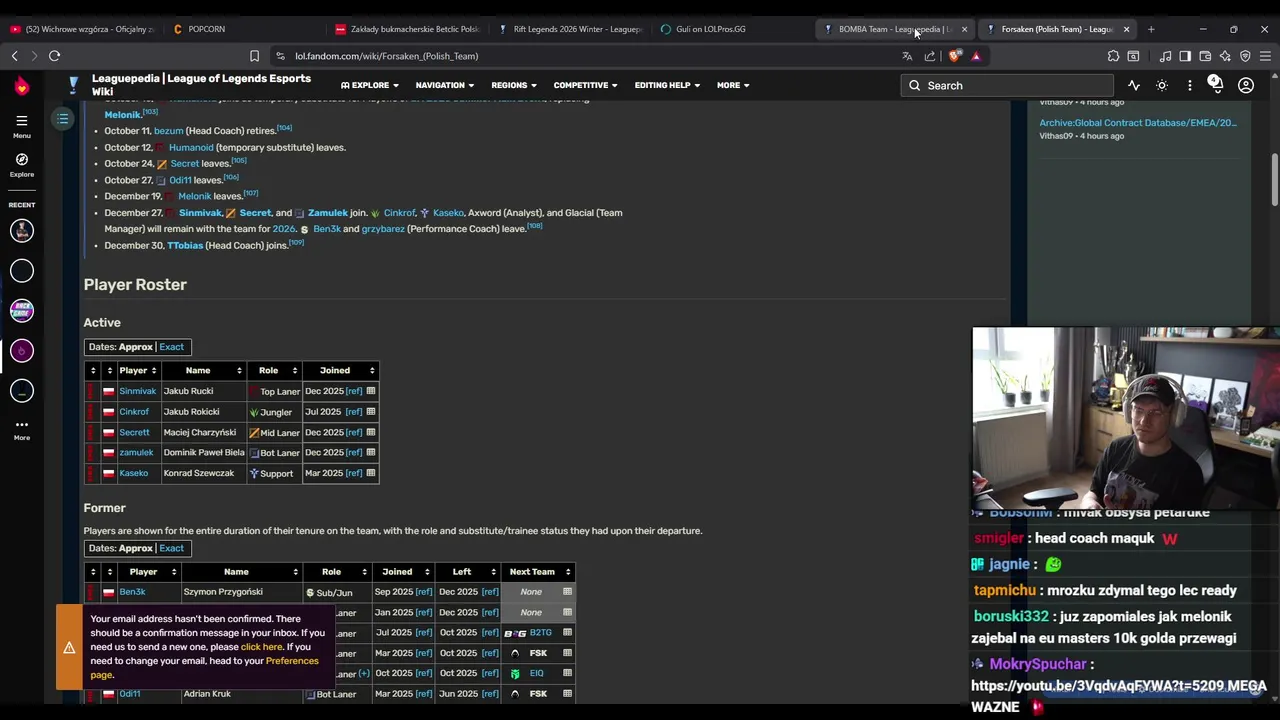Open the notifications bell showing 4
Image resolution: width=1280 pixels, height=720 pixels.
click(1216, 85)
